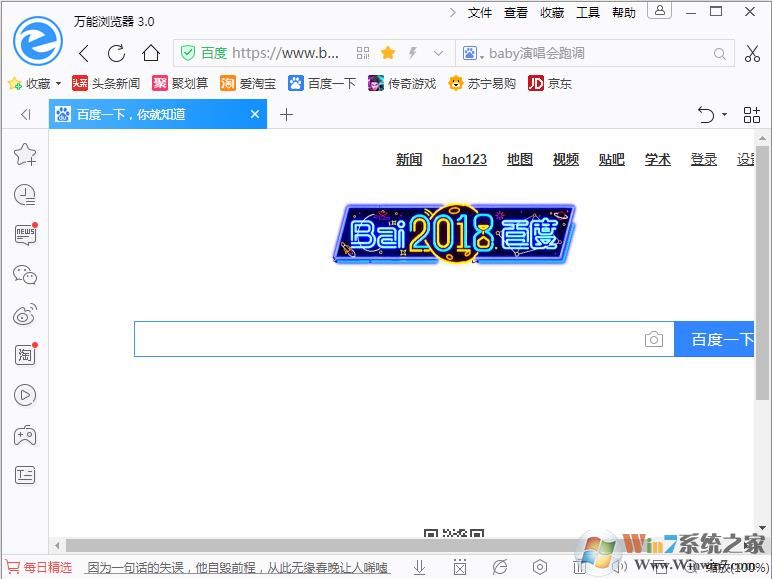Expand the 收藏 bookmarks dropdown
The image size is (772, 579).
tap(58, 84)
